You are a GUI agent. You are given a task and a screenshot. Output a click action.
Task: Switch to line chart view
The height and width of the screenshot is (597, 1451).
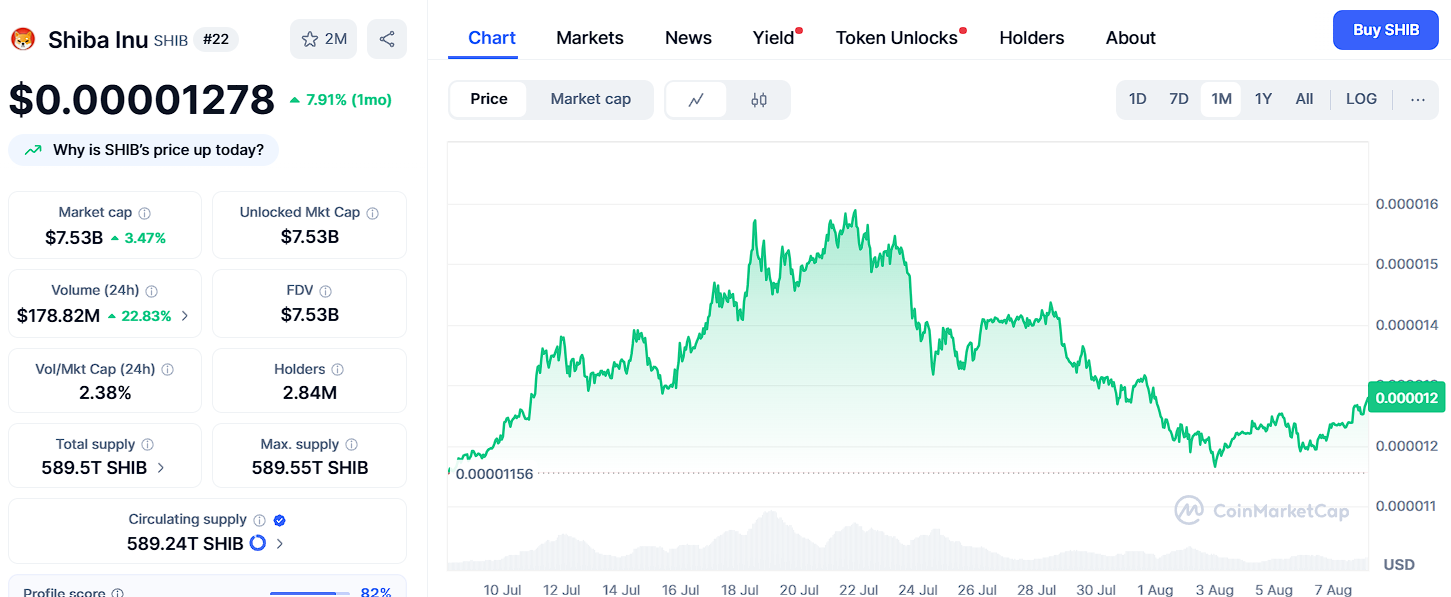tap(696, 99)
